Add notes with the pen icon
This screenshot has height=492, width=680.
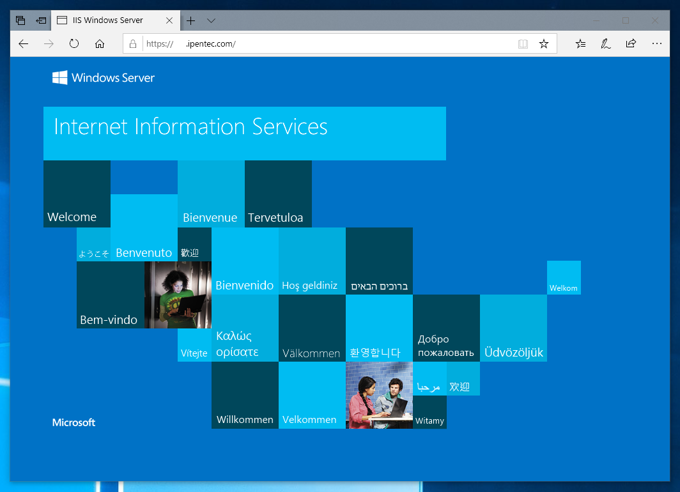605,44
